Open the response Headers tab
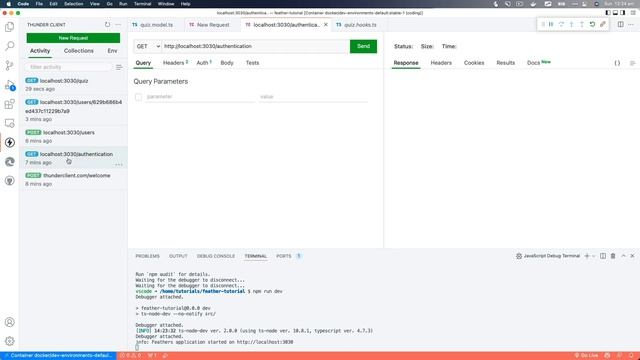The height and width of the screenshot is (360, 640). [x=441, y=63]
